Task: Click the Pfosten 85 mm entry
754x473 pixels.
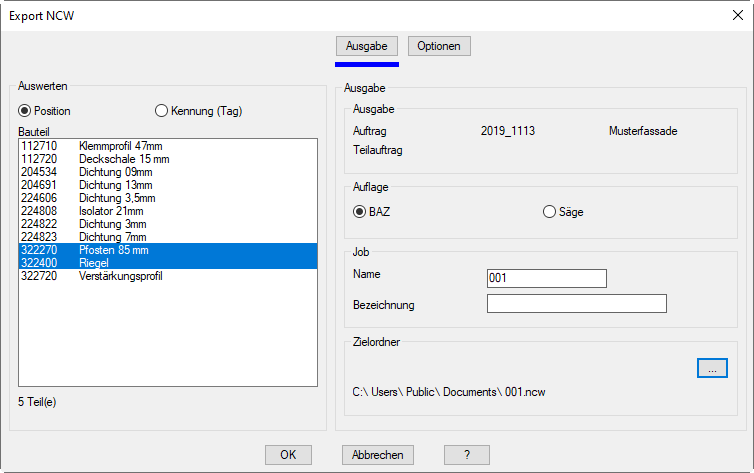Action: pyautogui.click(x=113, y=250)
